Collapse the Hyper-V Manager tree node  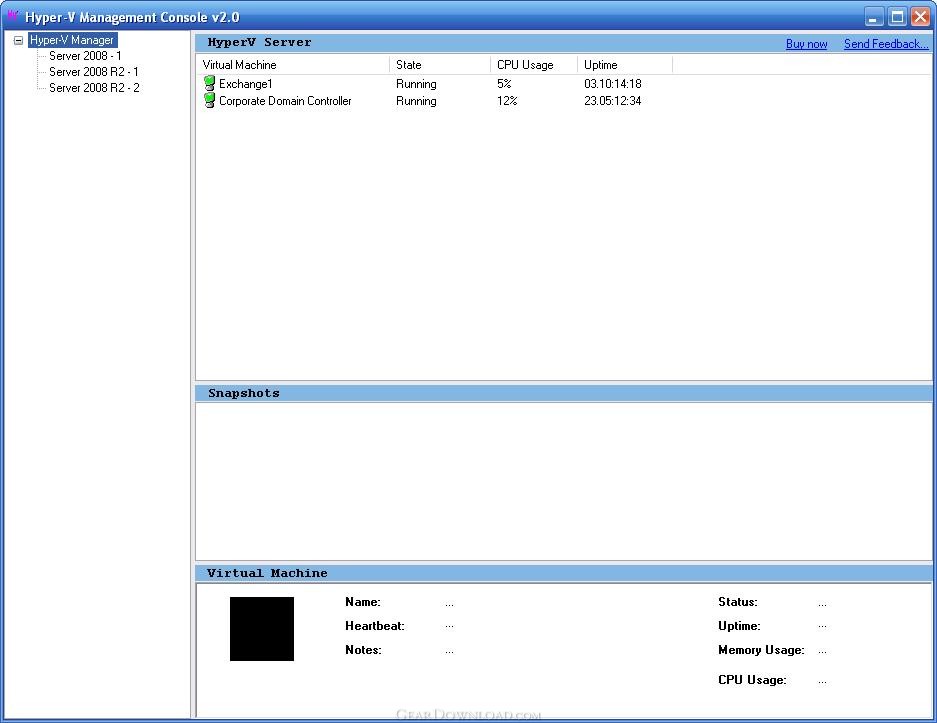pyautogui.click(x=19, y=41)
